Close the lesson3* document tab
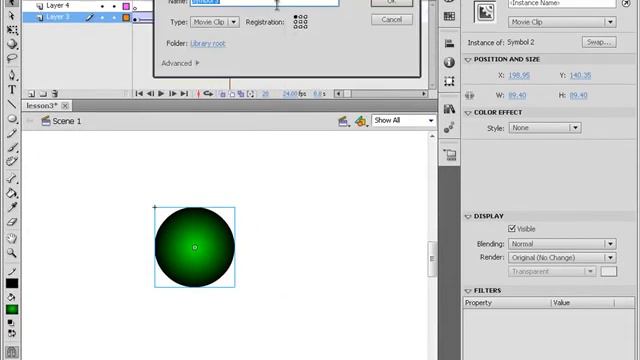Screen dimensions: 640x360 coord(65,106)
